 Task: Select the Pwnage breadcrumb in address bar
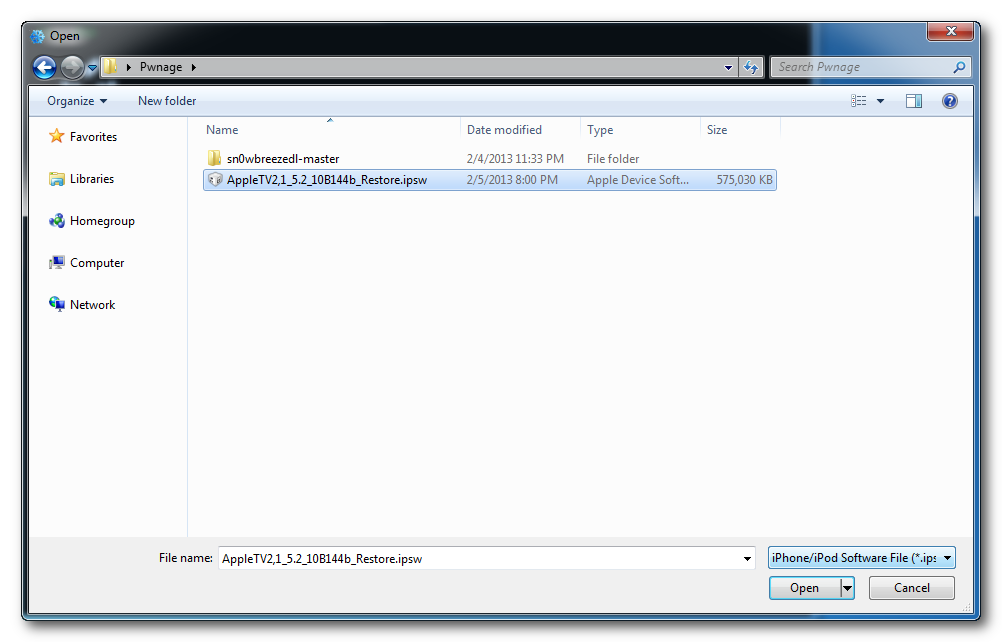click(x=161, y=67)
